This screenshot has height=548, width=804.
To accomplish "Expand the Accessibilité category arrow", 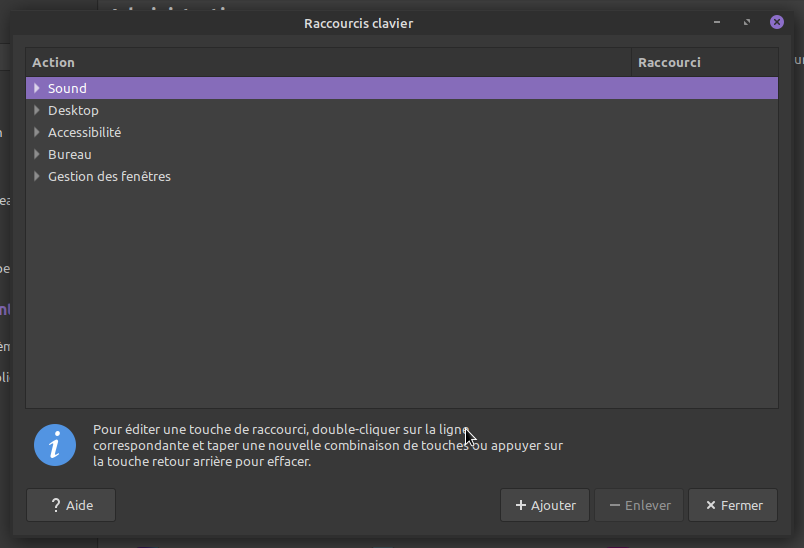I will pos(37,132).
